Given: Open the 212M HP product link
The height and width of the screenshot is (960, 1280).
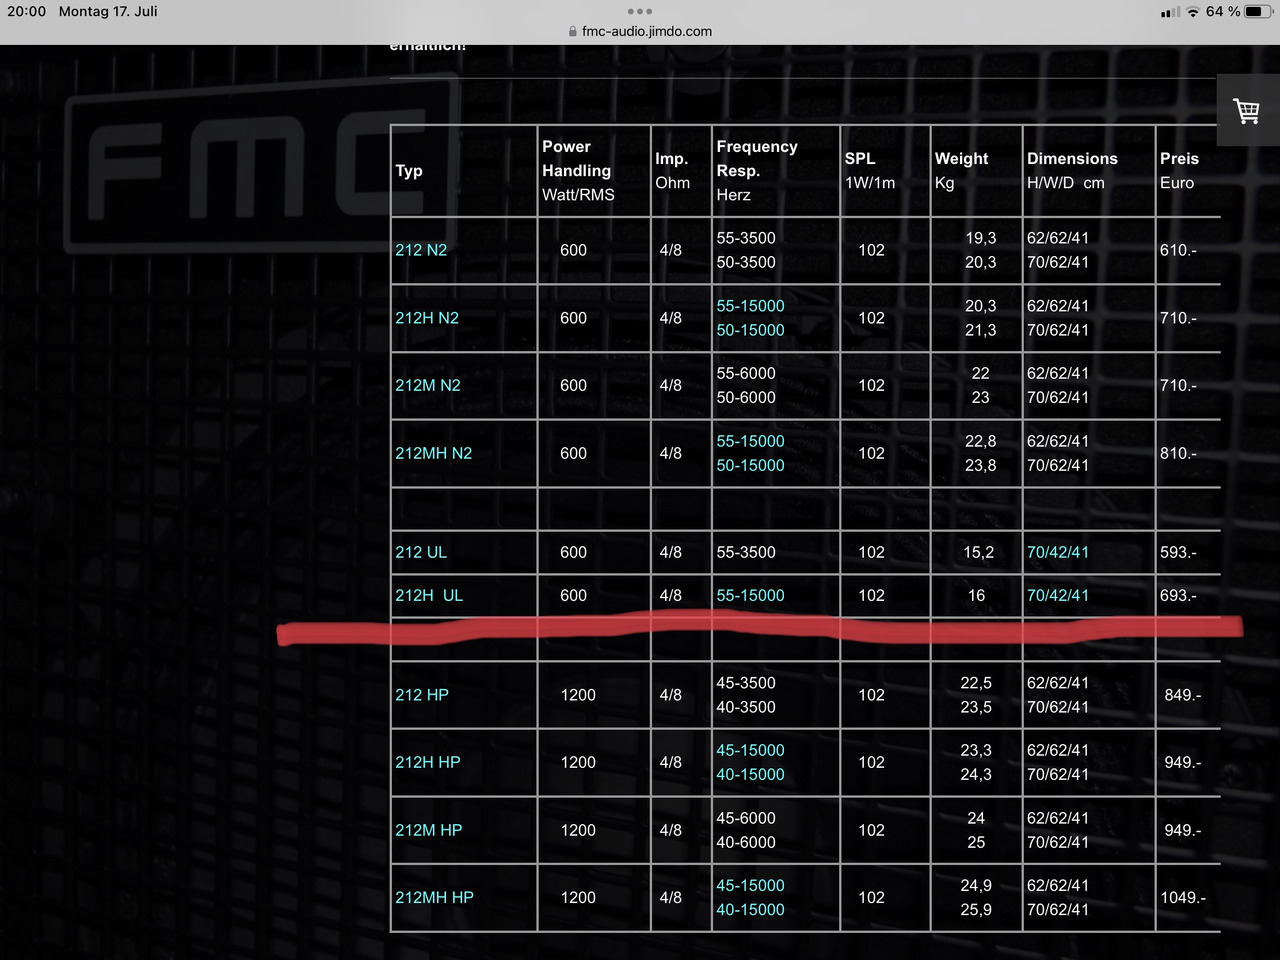Looking at the screenshot, I should [429, 830].
